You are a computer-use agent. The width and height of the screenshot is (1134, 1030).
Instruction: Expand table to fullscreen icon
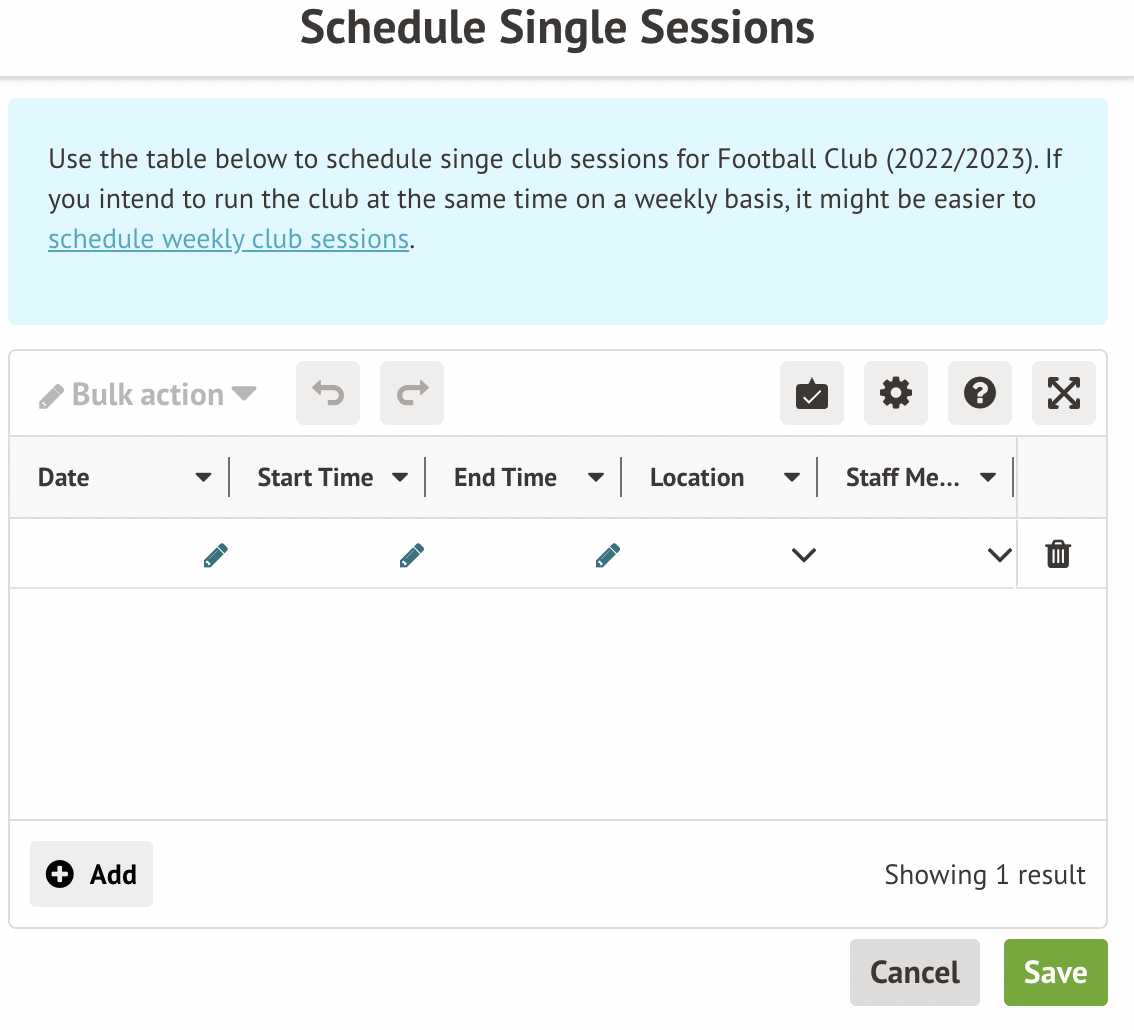pos(1064,394)
